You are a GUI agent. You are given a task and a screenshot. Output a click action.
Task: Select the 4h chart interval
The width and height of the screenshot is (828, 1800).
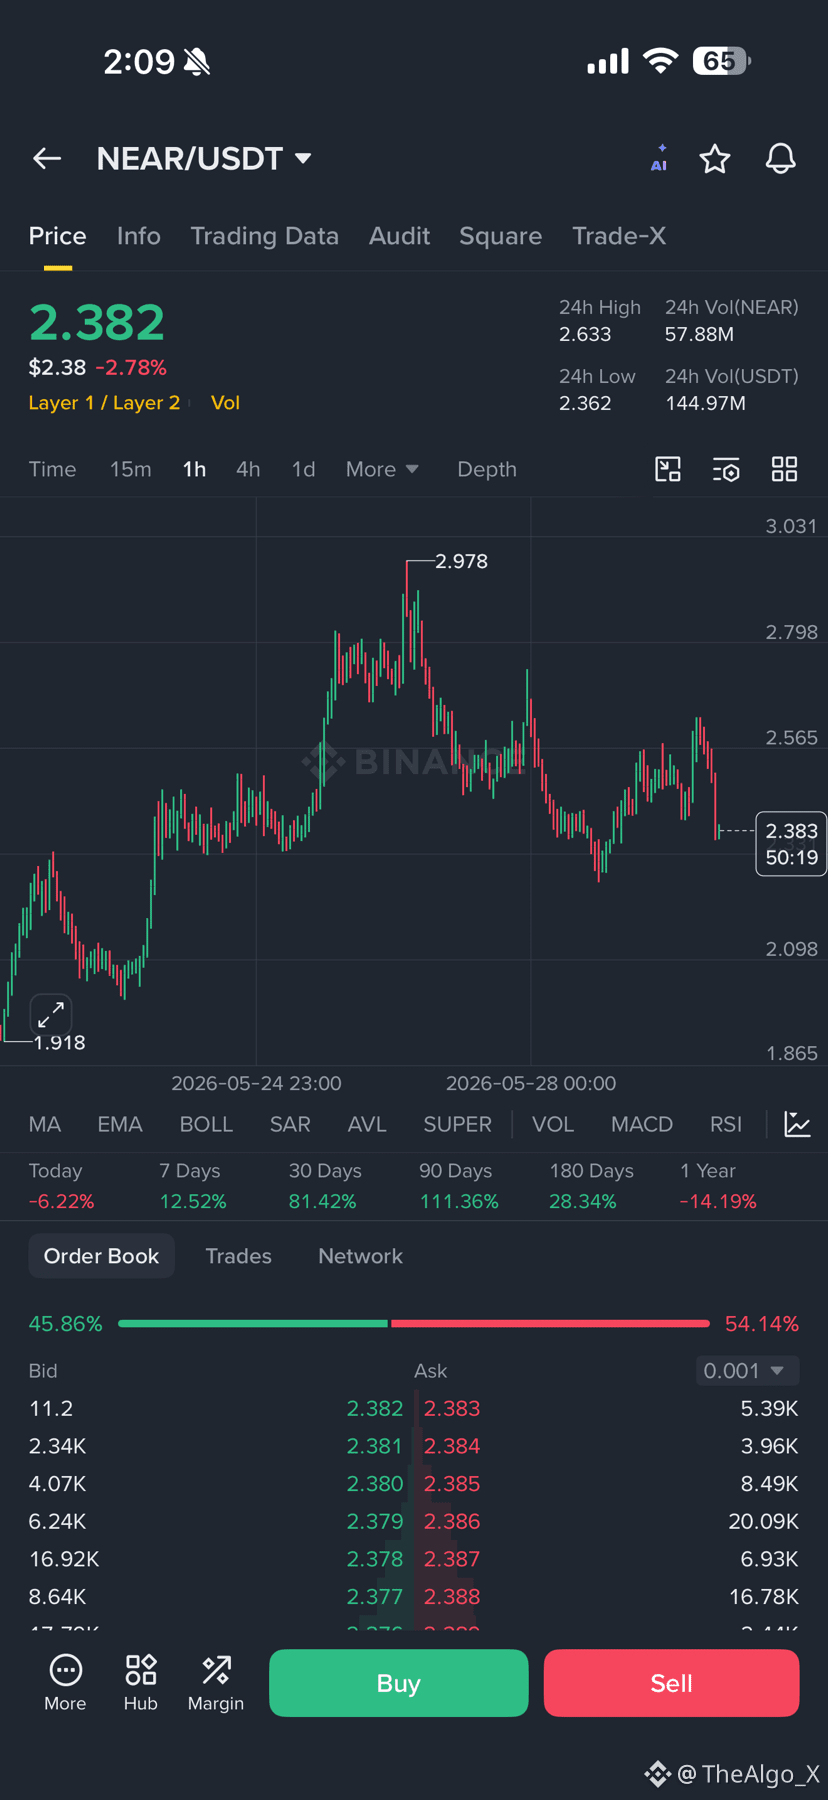(x=248, y=469)
